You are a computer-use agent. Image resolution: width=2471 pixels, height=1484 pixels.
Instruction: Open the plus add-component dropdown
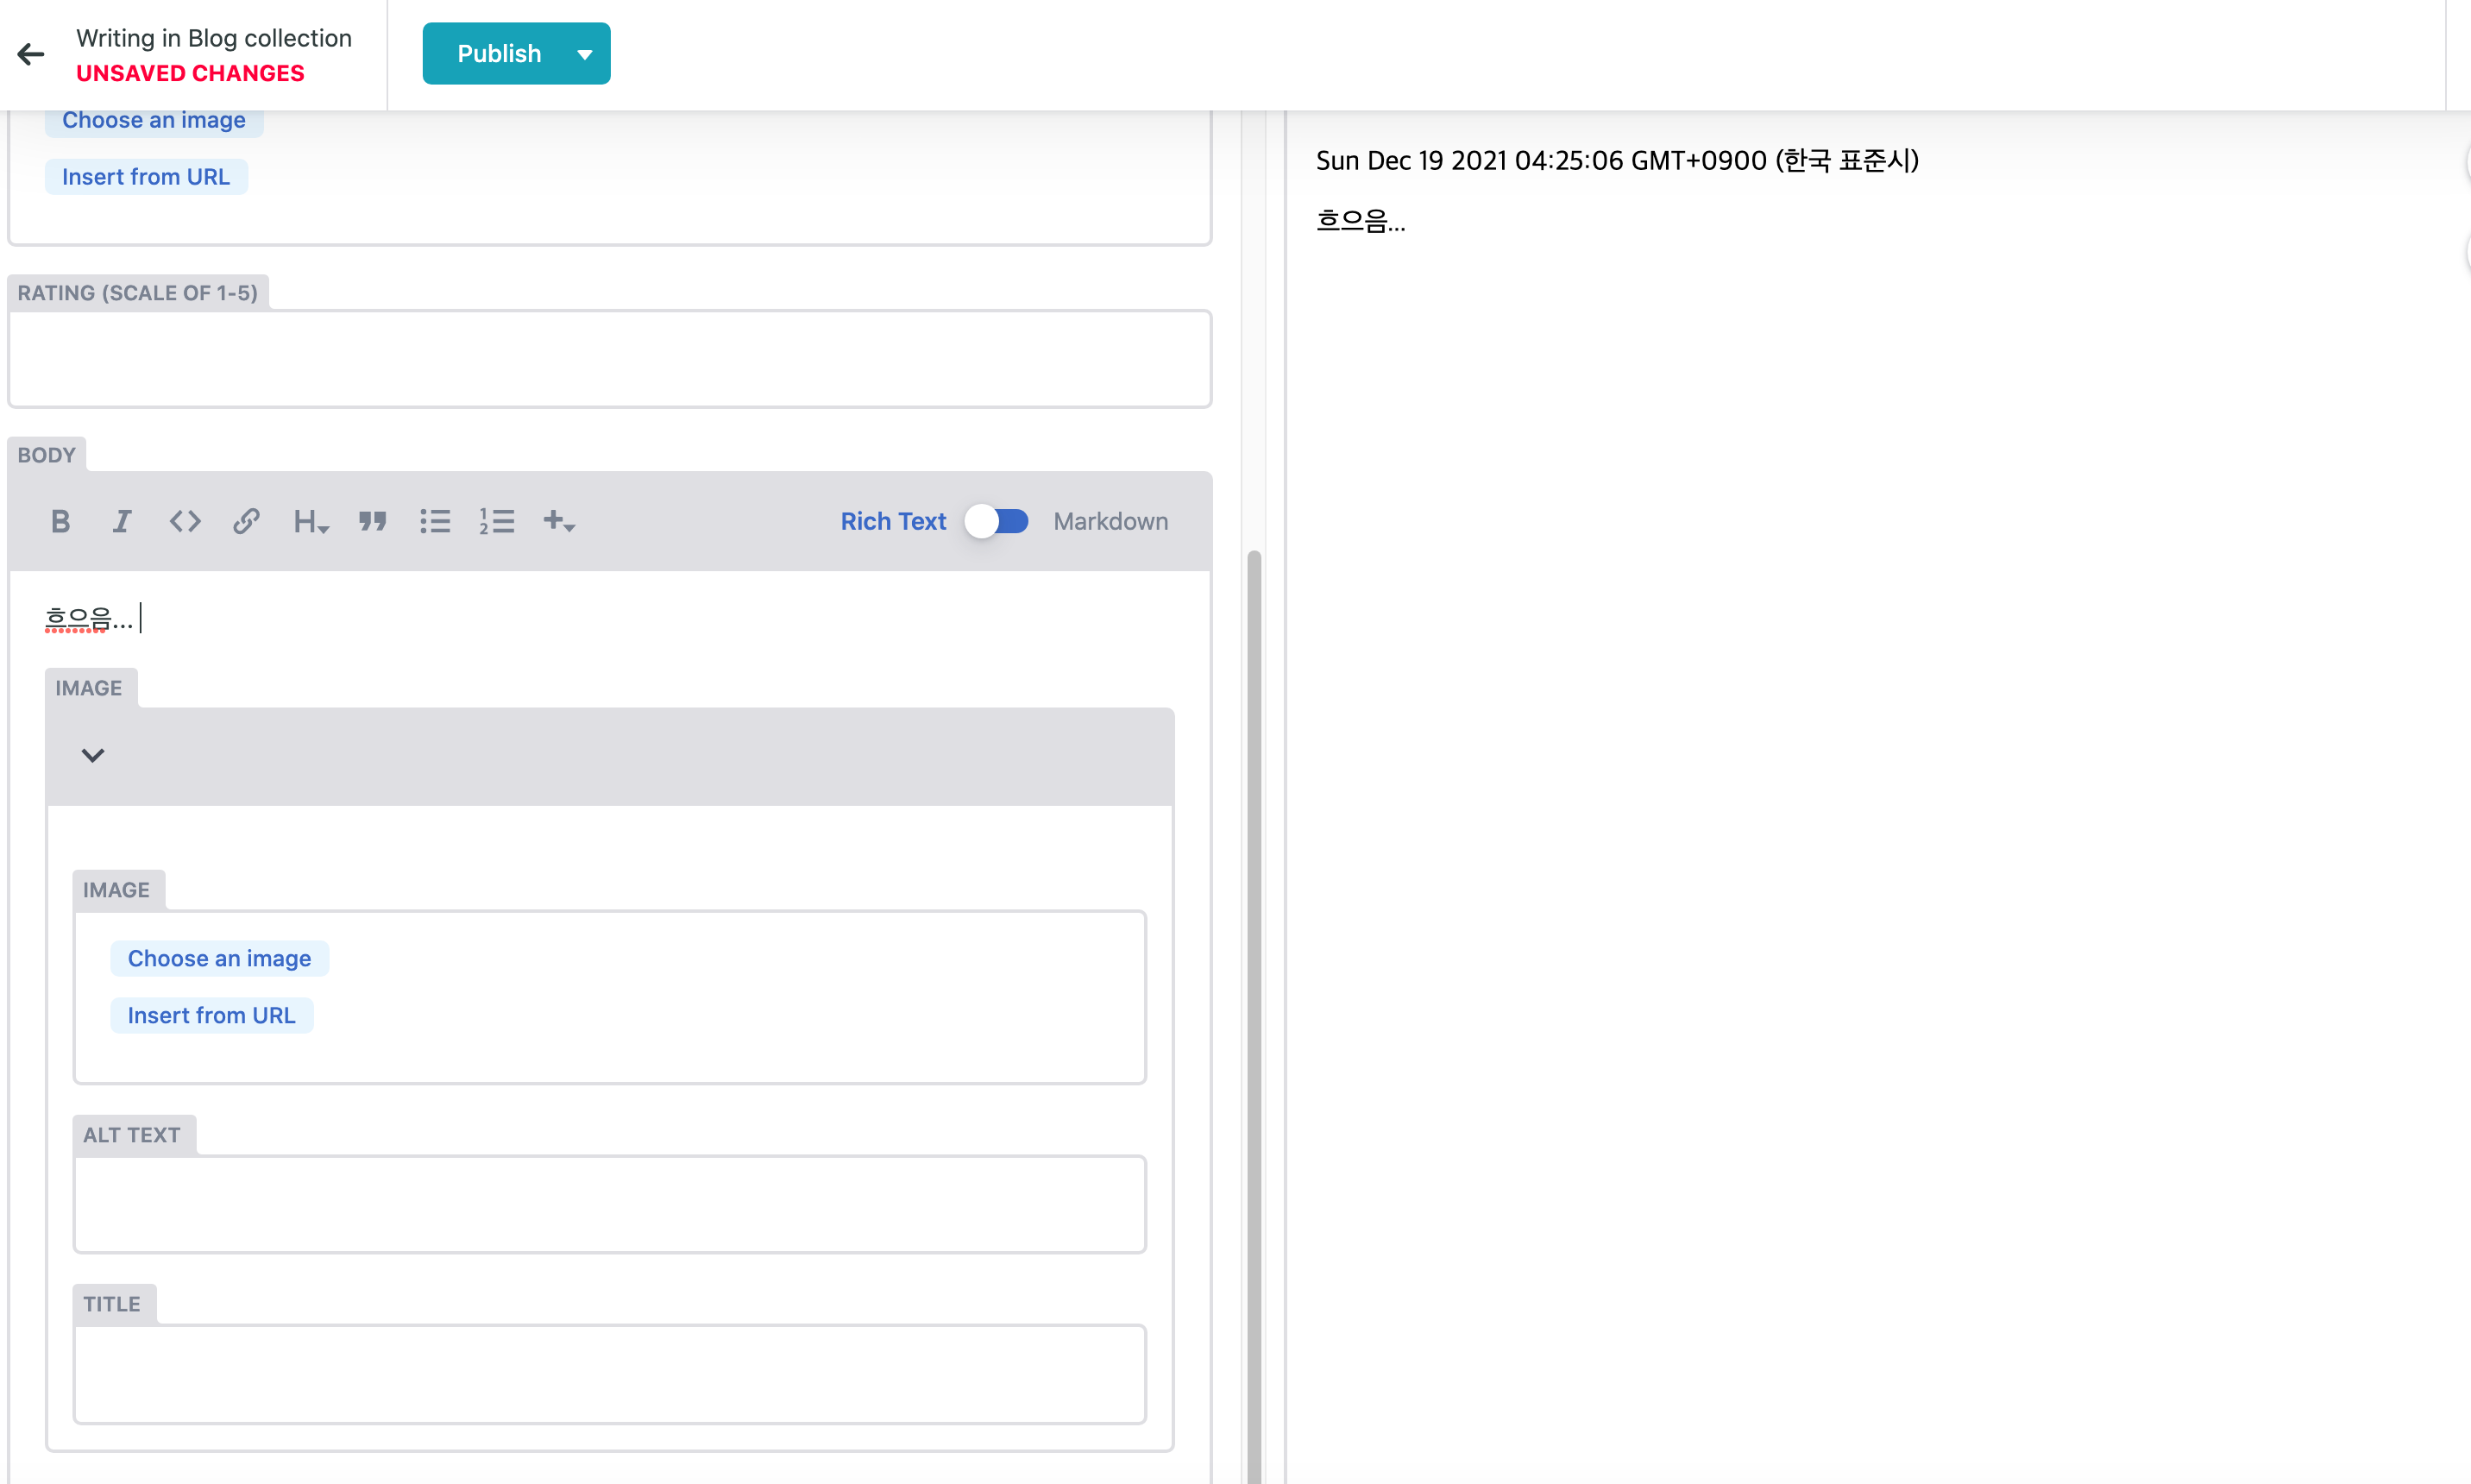(x=558, y=521)
